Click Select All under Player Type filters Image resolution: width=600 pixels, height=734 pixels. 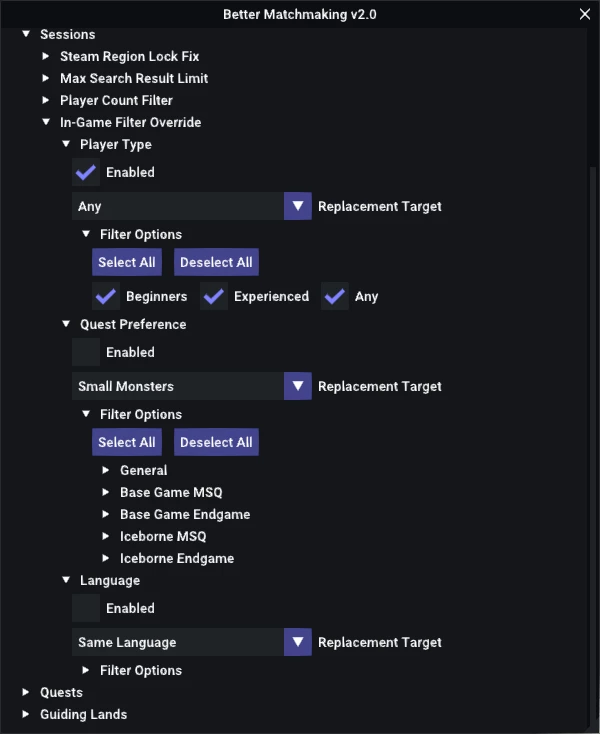[127, 262]
